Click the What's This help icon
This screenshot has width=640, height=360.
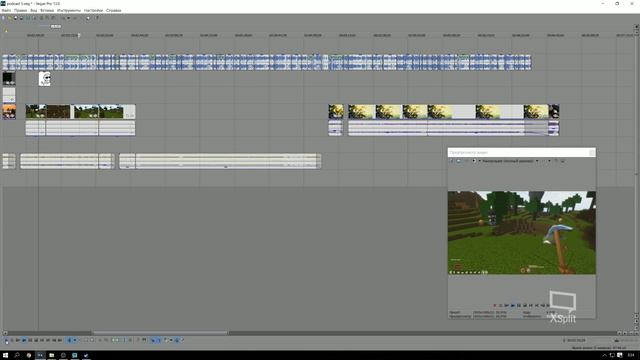[x=97, y=18]
